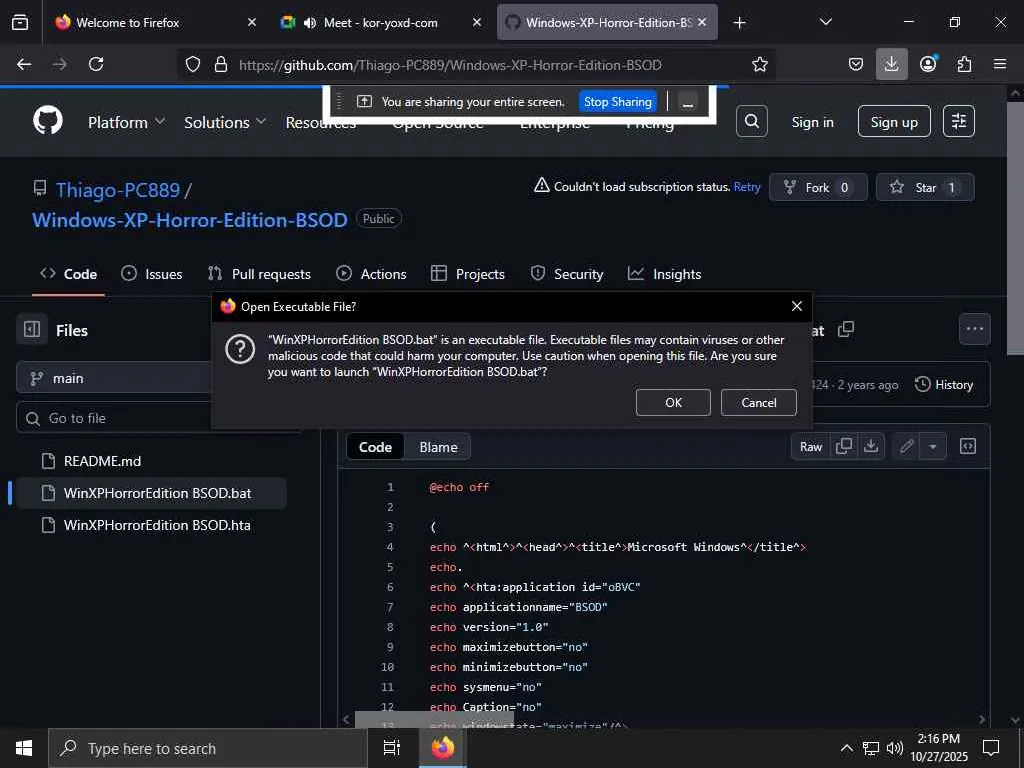Switch to Welcome to Firefox tab

pyautogui.click(x=153, y=23)
